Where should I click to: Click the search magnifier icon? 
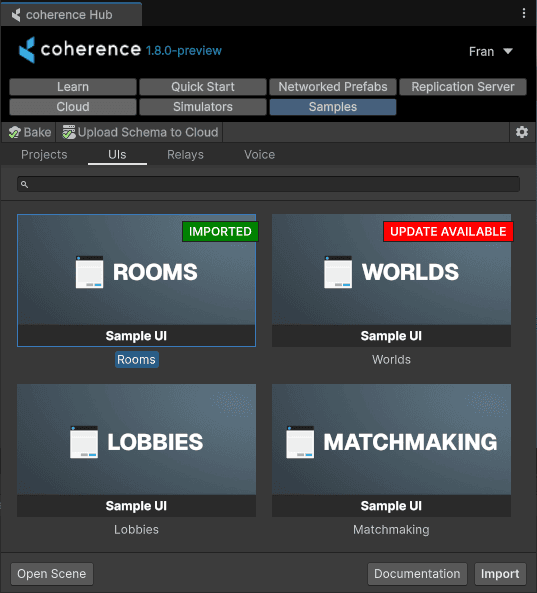pyautogui.click(x=24, y=184)
